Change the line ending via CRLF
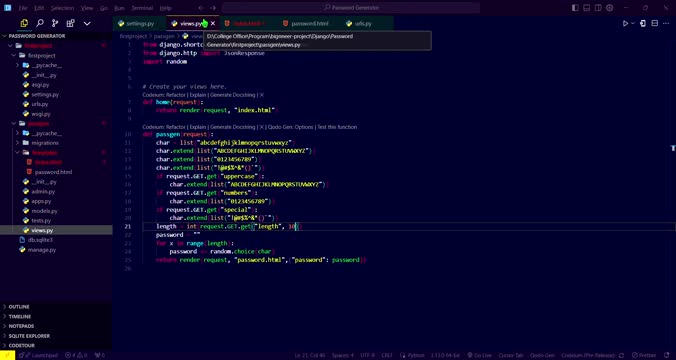676x360 pixels. [x=387, y=355]
